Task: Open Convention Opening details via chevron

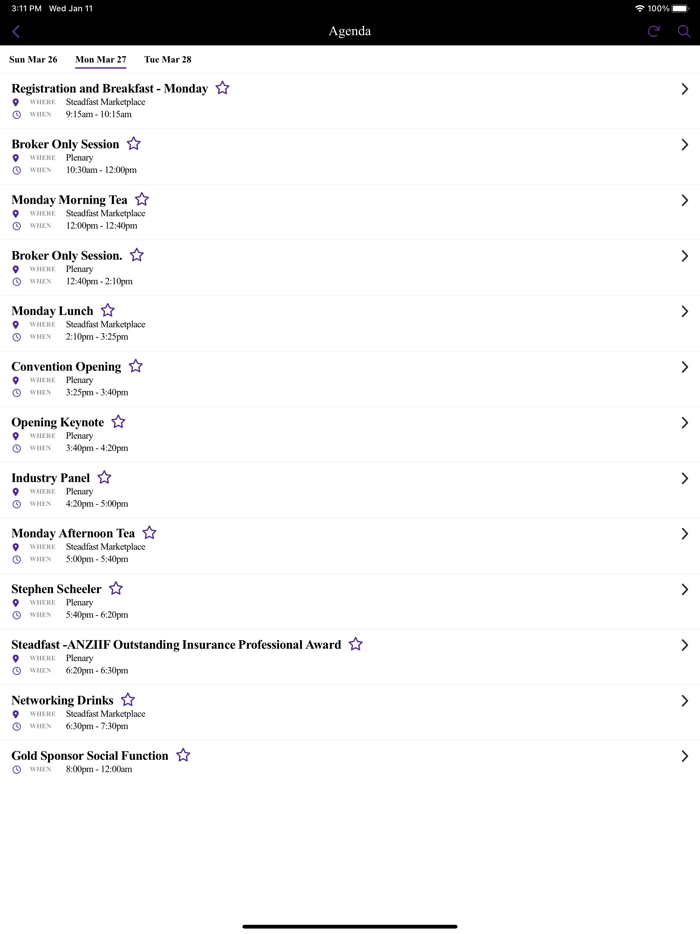Action: [x=684, y=367]
